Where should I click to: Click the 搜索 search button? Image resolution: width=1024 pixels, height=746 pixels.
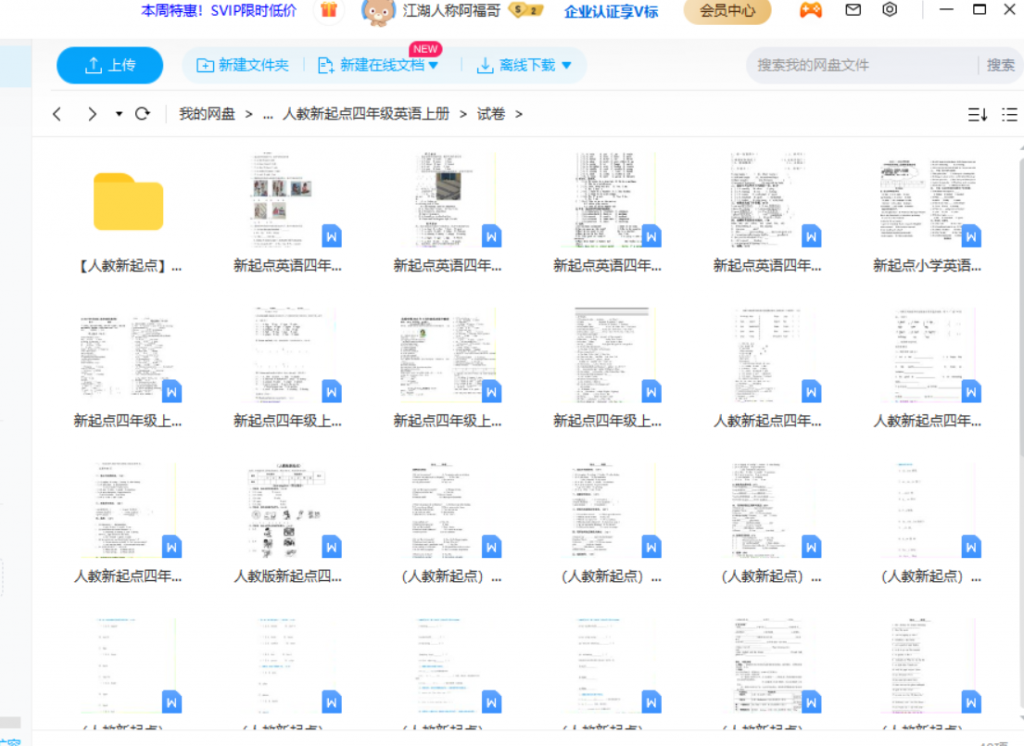point(1000,65)
